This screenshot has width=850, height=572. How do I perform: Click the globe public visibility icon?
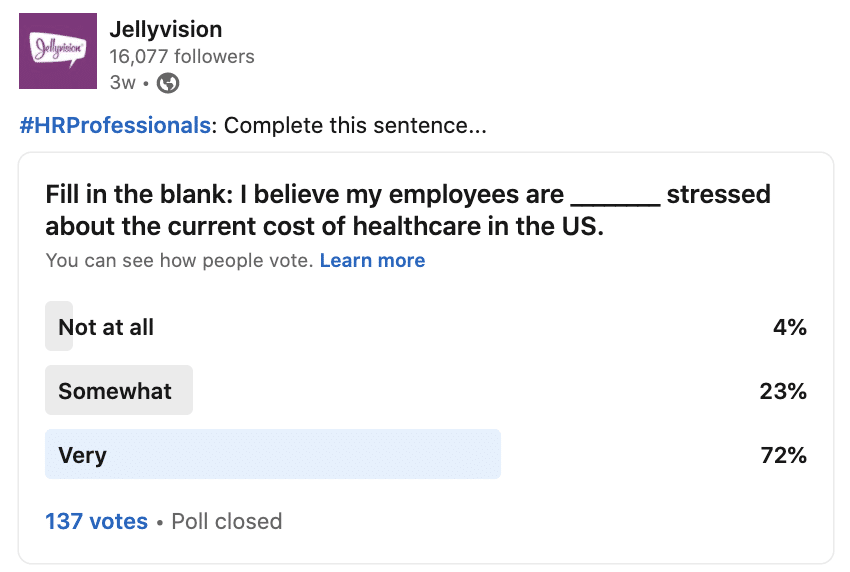click(x=168, y=83)
